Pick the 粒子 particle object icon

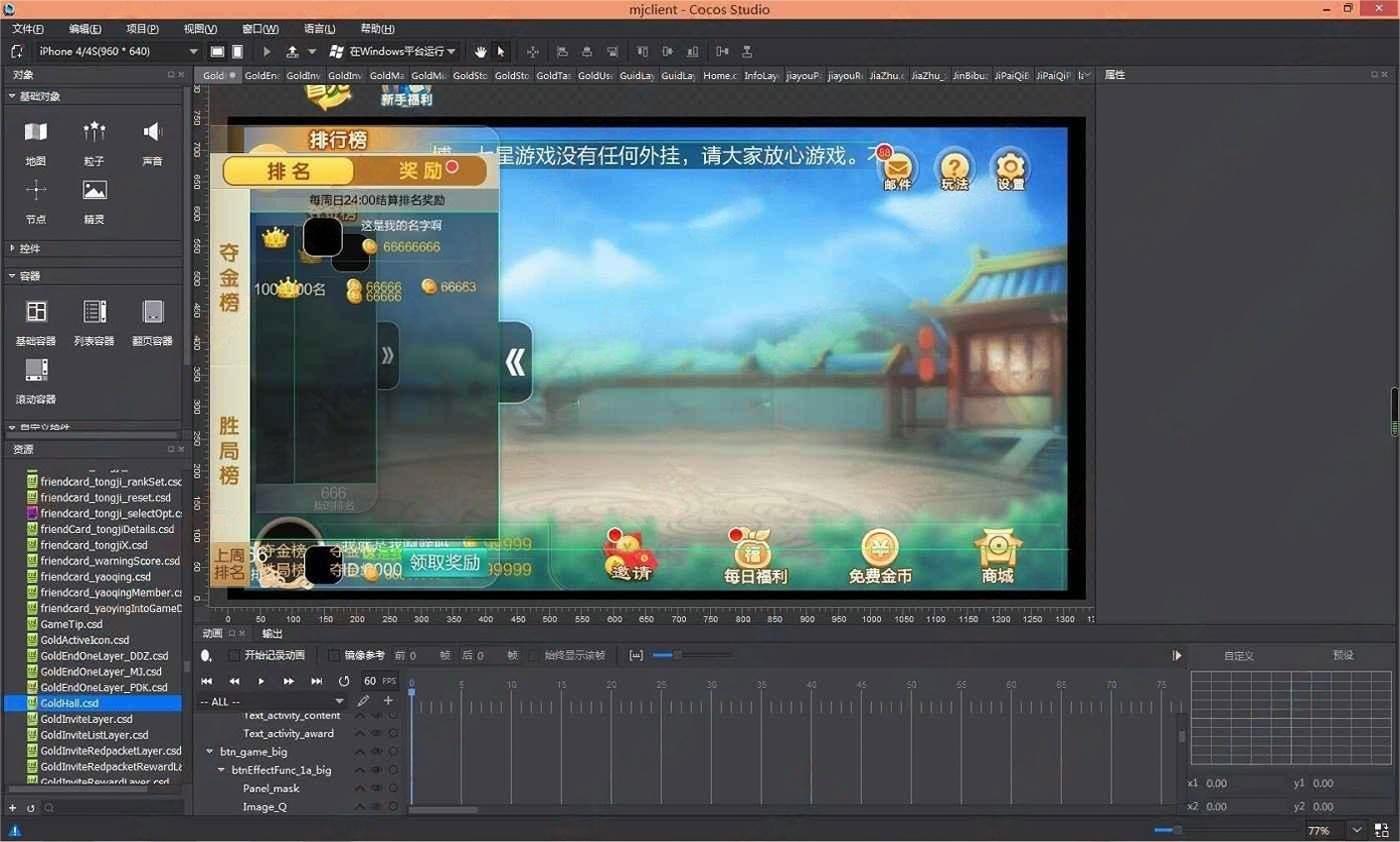tap(94, 133)
